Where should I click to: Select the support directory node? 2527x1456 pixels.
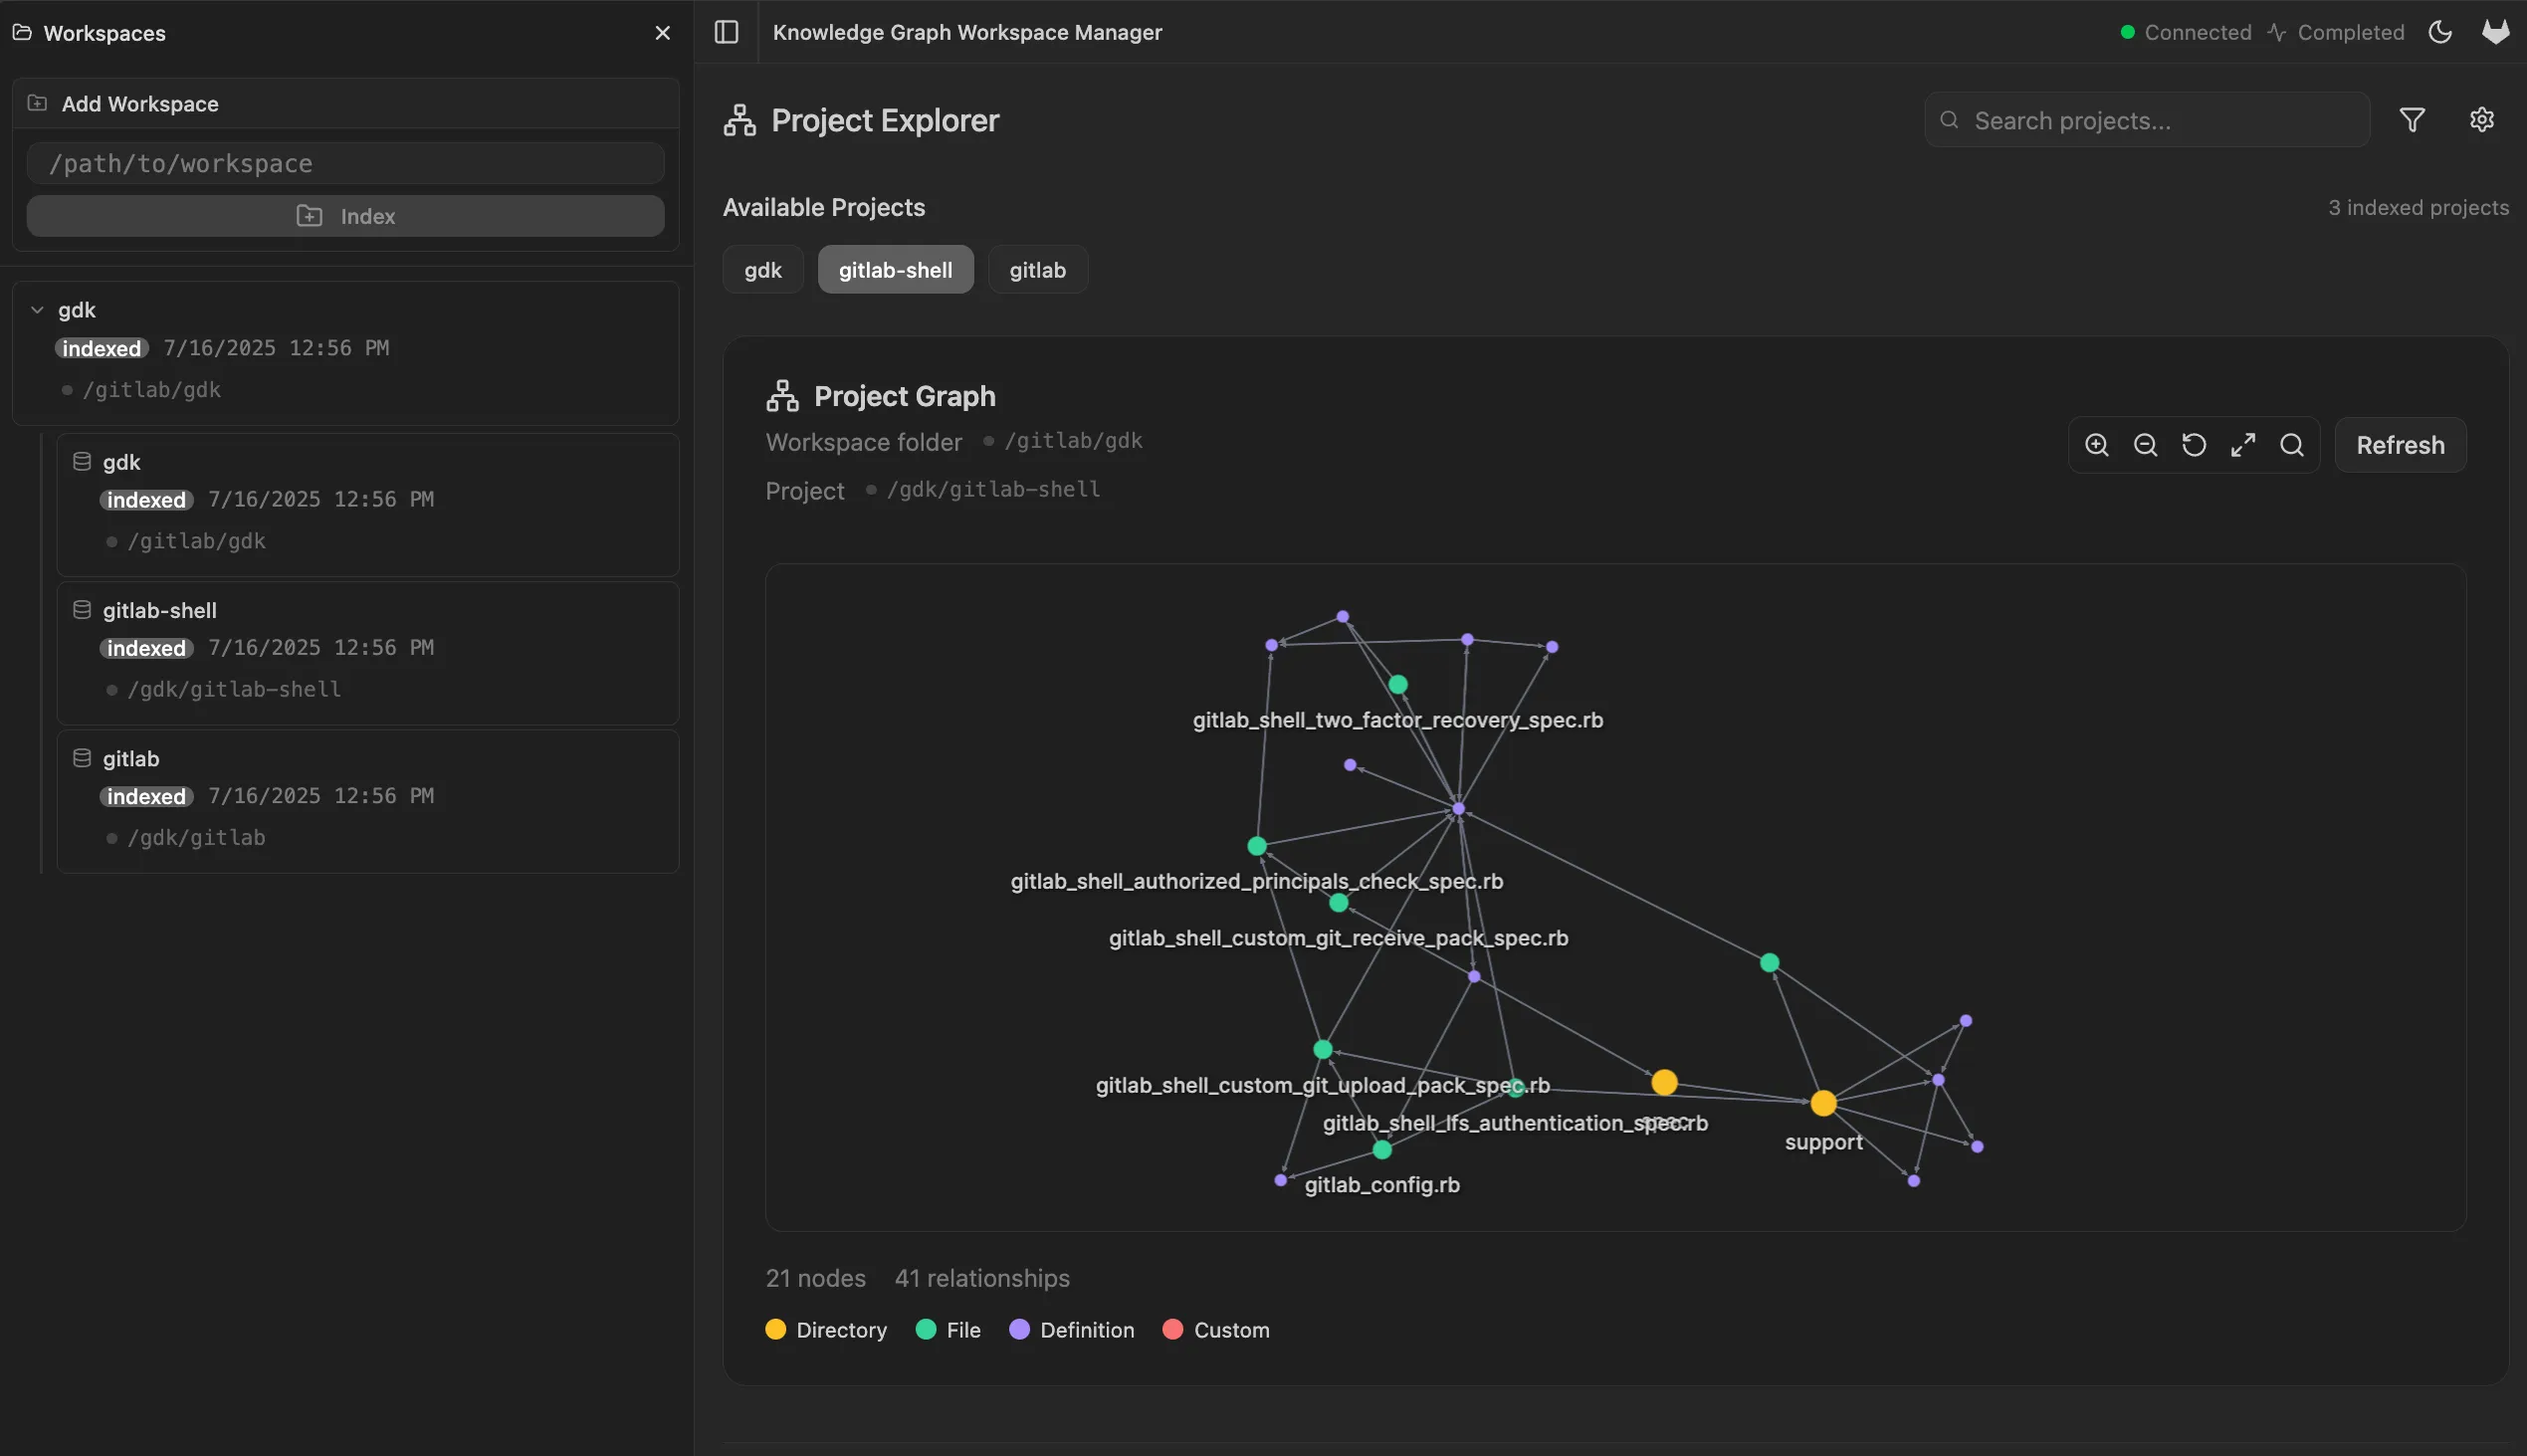[x=1823, y=1103]
